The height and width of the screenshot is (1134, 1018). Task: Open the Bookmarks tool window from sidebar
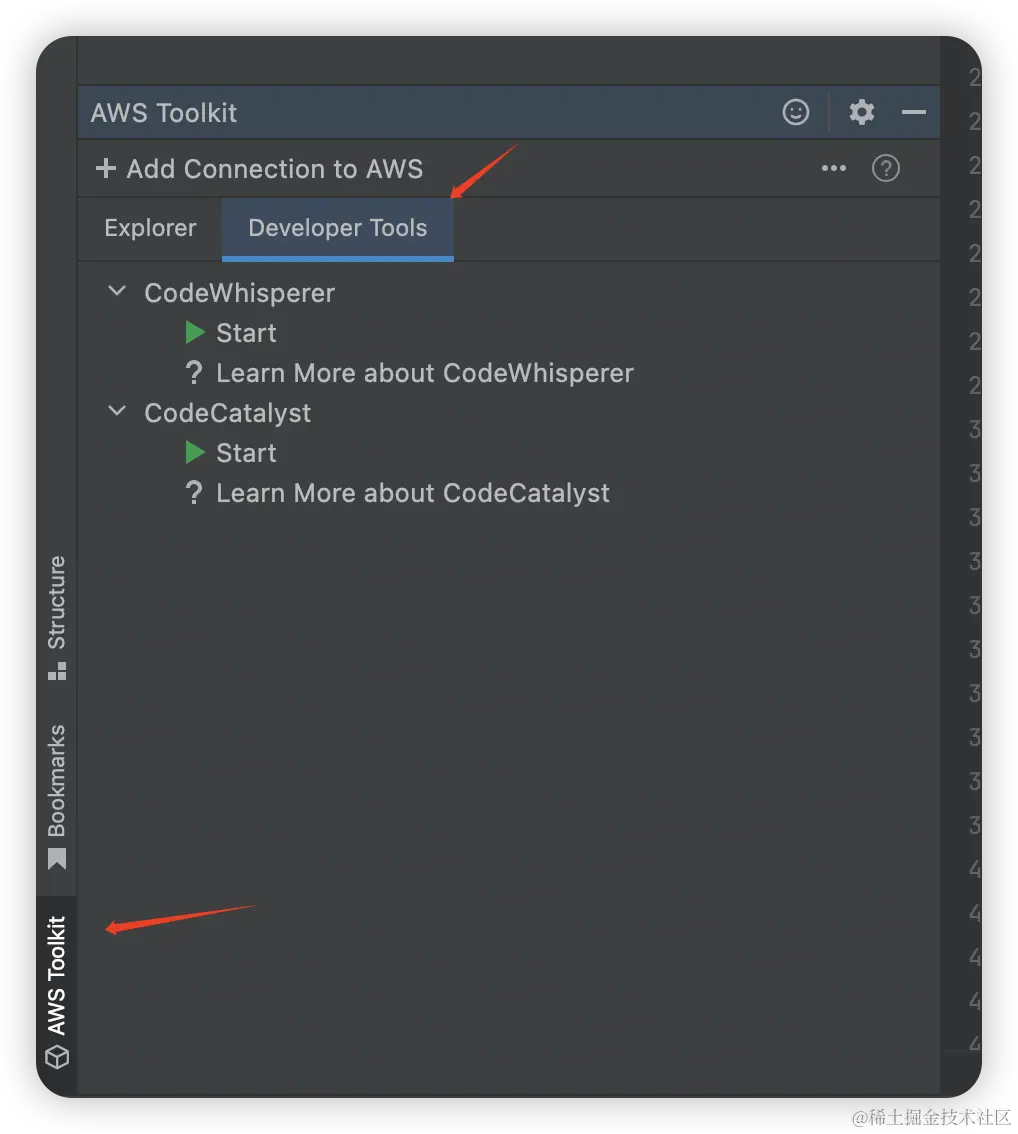click(x=57, y=795)
